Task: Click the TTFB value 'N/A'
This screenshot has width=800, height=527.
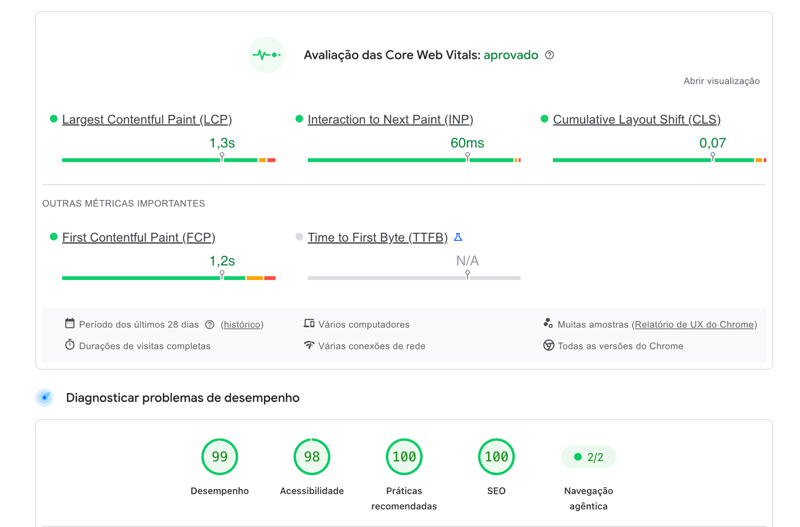Action: coord(467,261)
